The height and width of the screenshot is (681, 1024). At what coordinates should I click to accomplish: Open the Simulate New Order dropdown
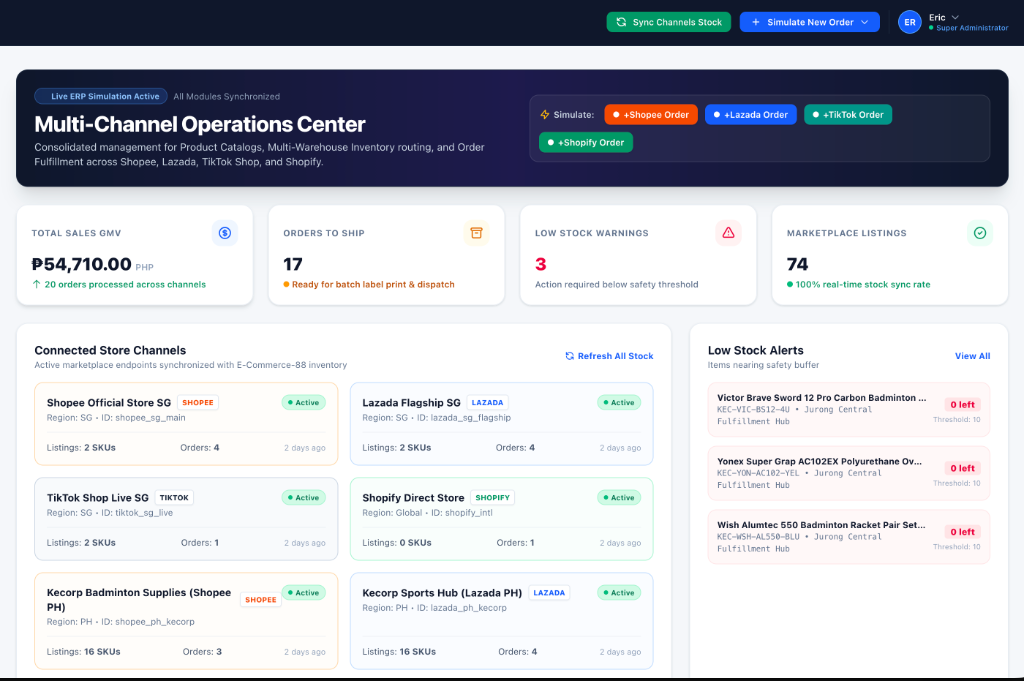809,22
